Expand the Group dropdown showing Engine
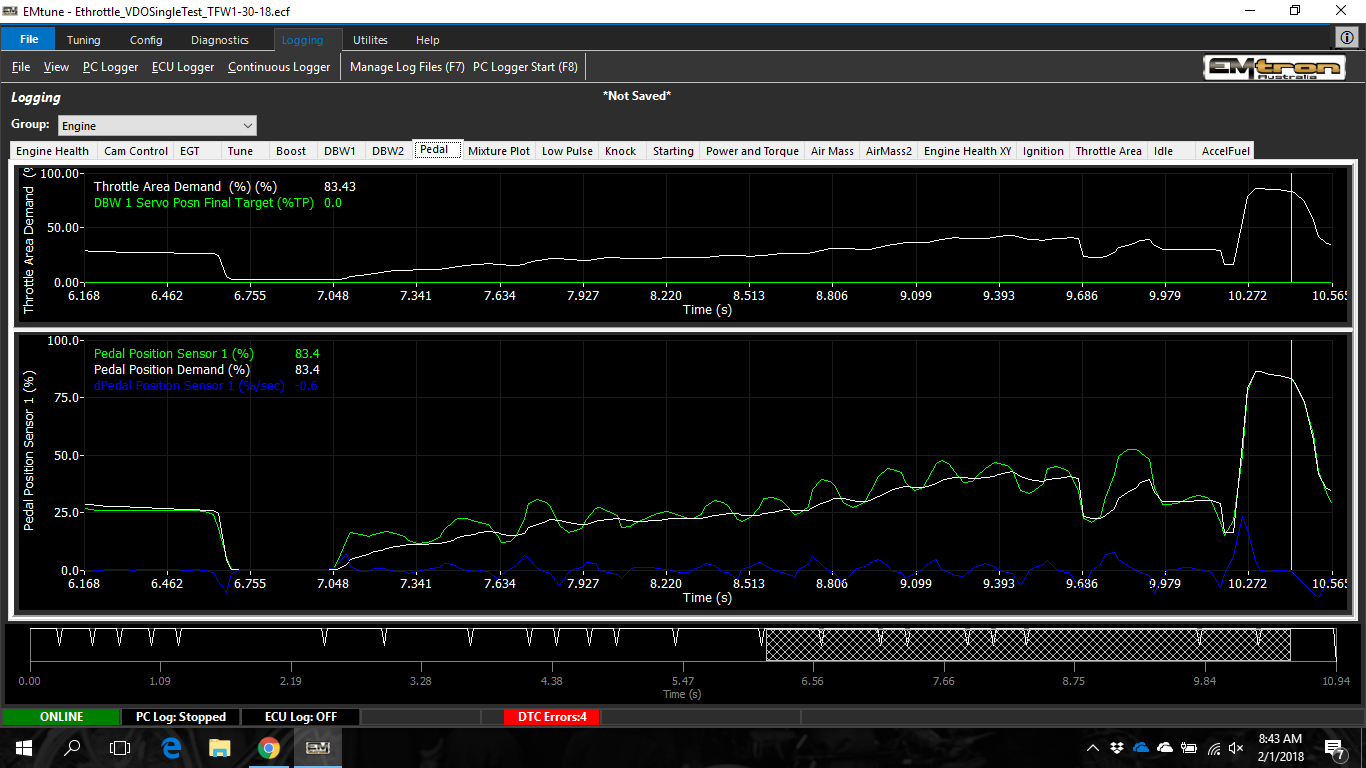 click(x=157, y=126)
